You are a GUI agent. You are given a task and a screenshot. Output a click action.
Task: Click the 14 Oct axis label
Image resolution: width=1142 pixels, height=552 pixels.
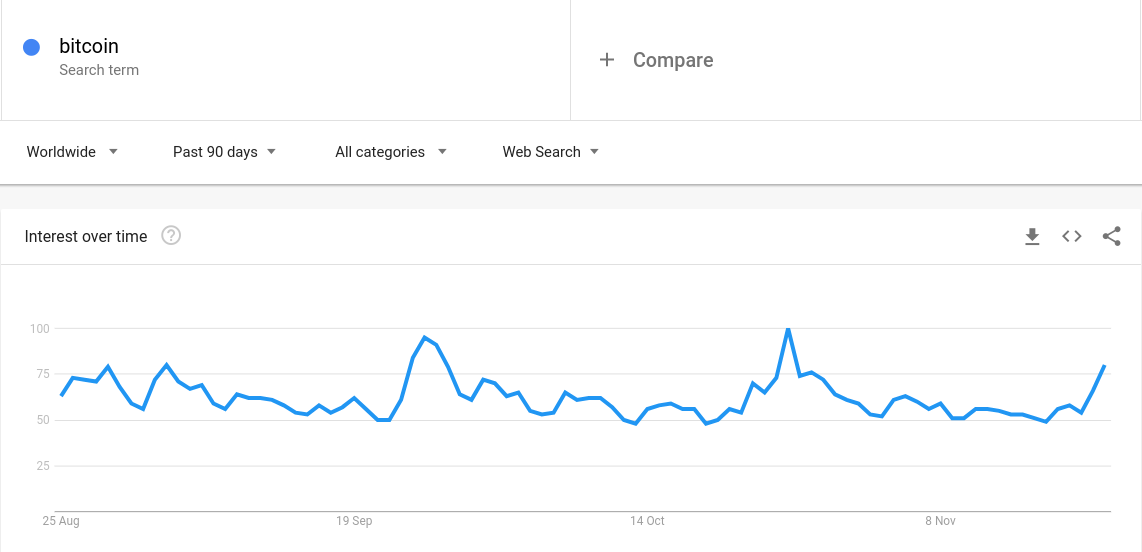647,521
